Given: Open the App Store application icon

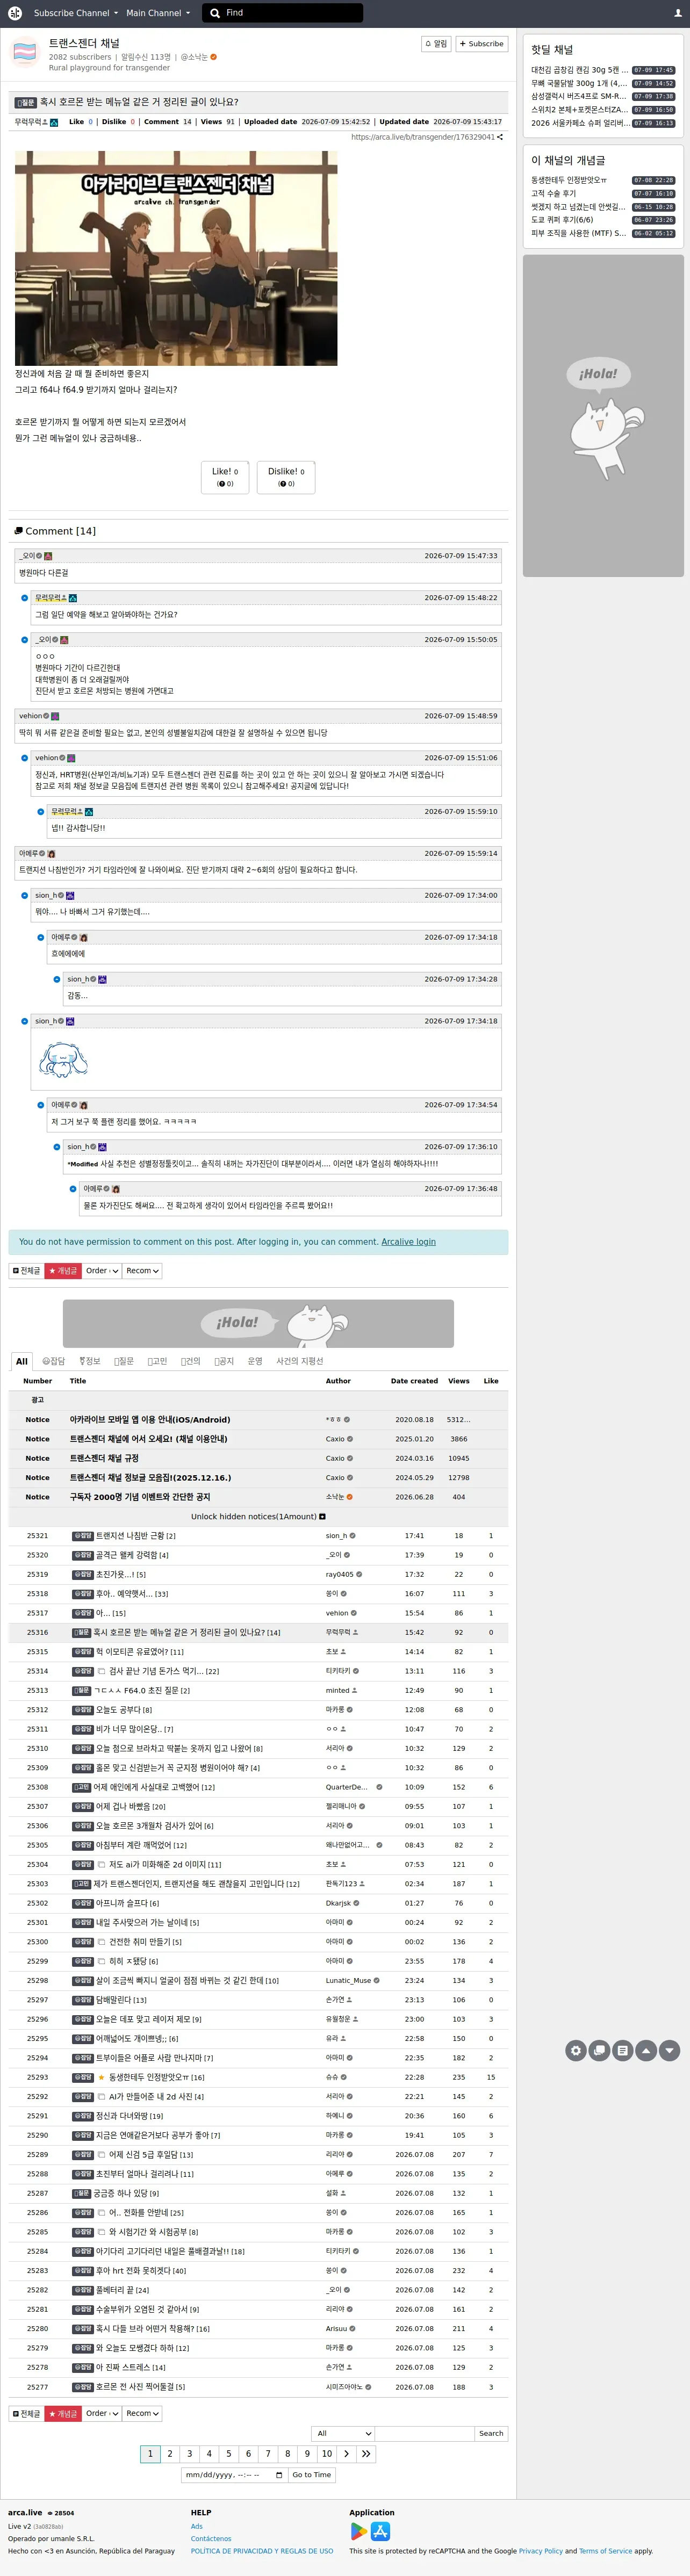Looking at the screenshot, I should pos(380,2531).
